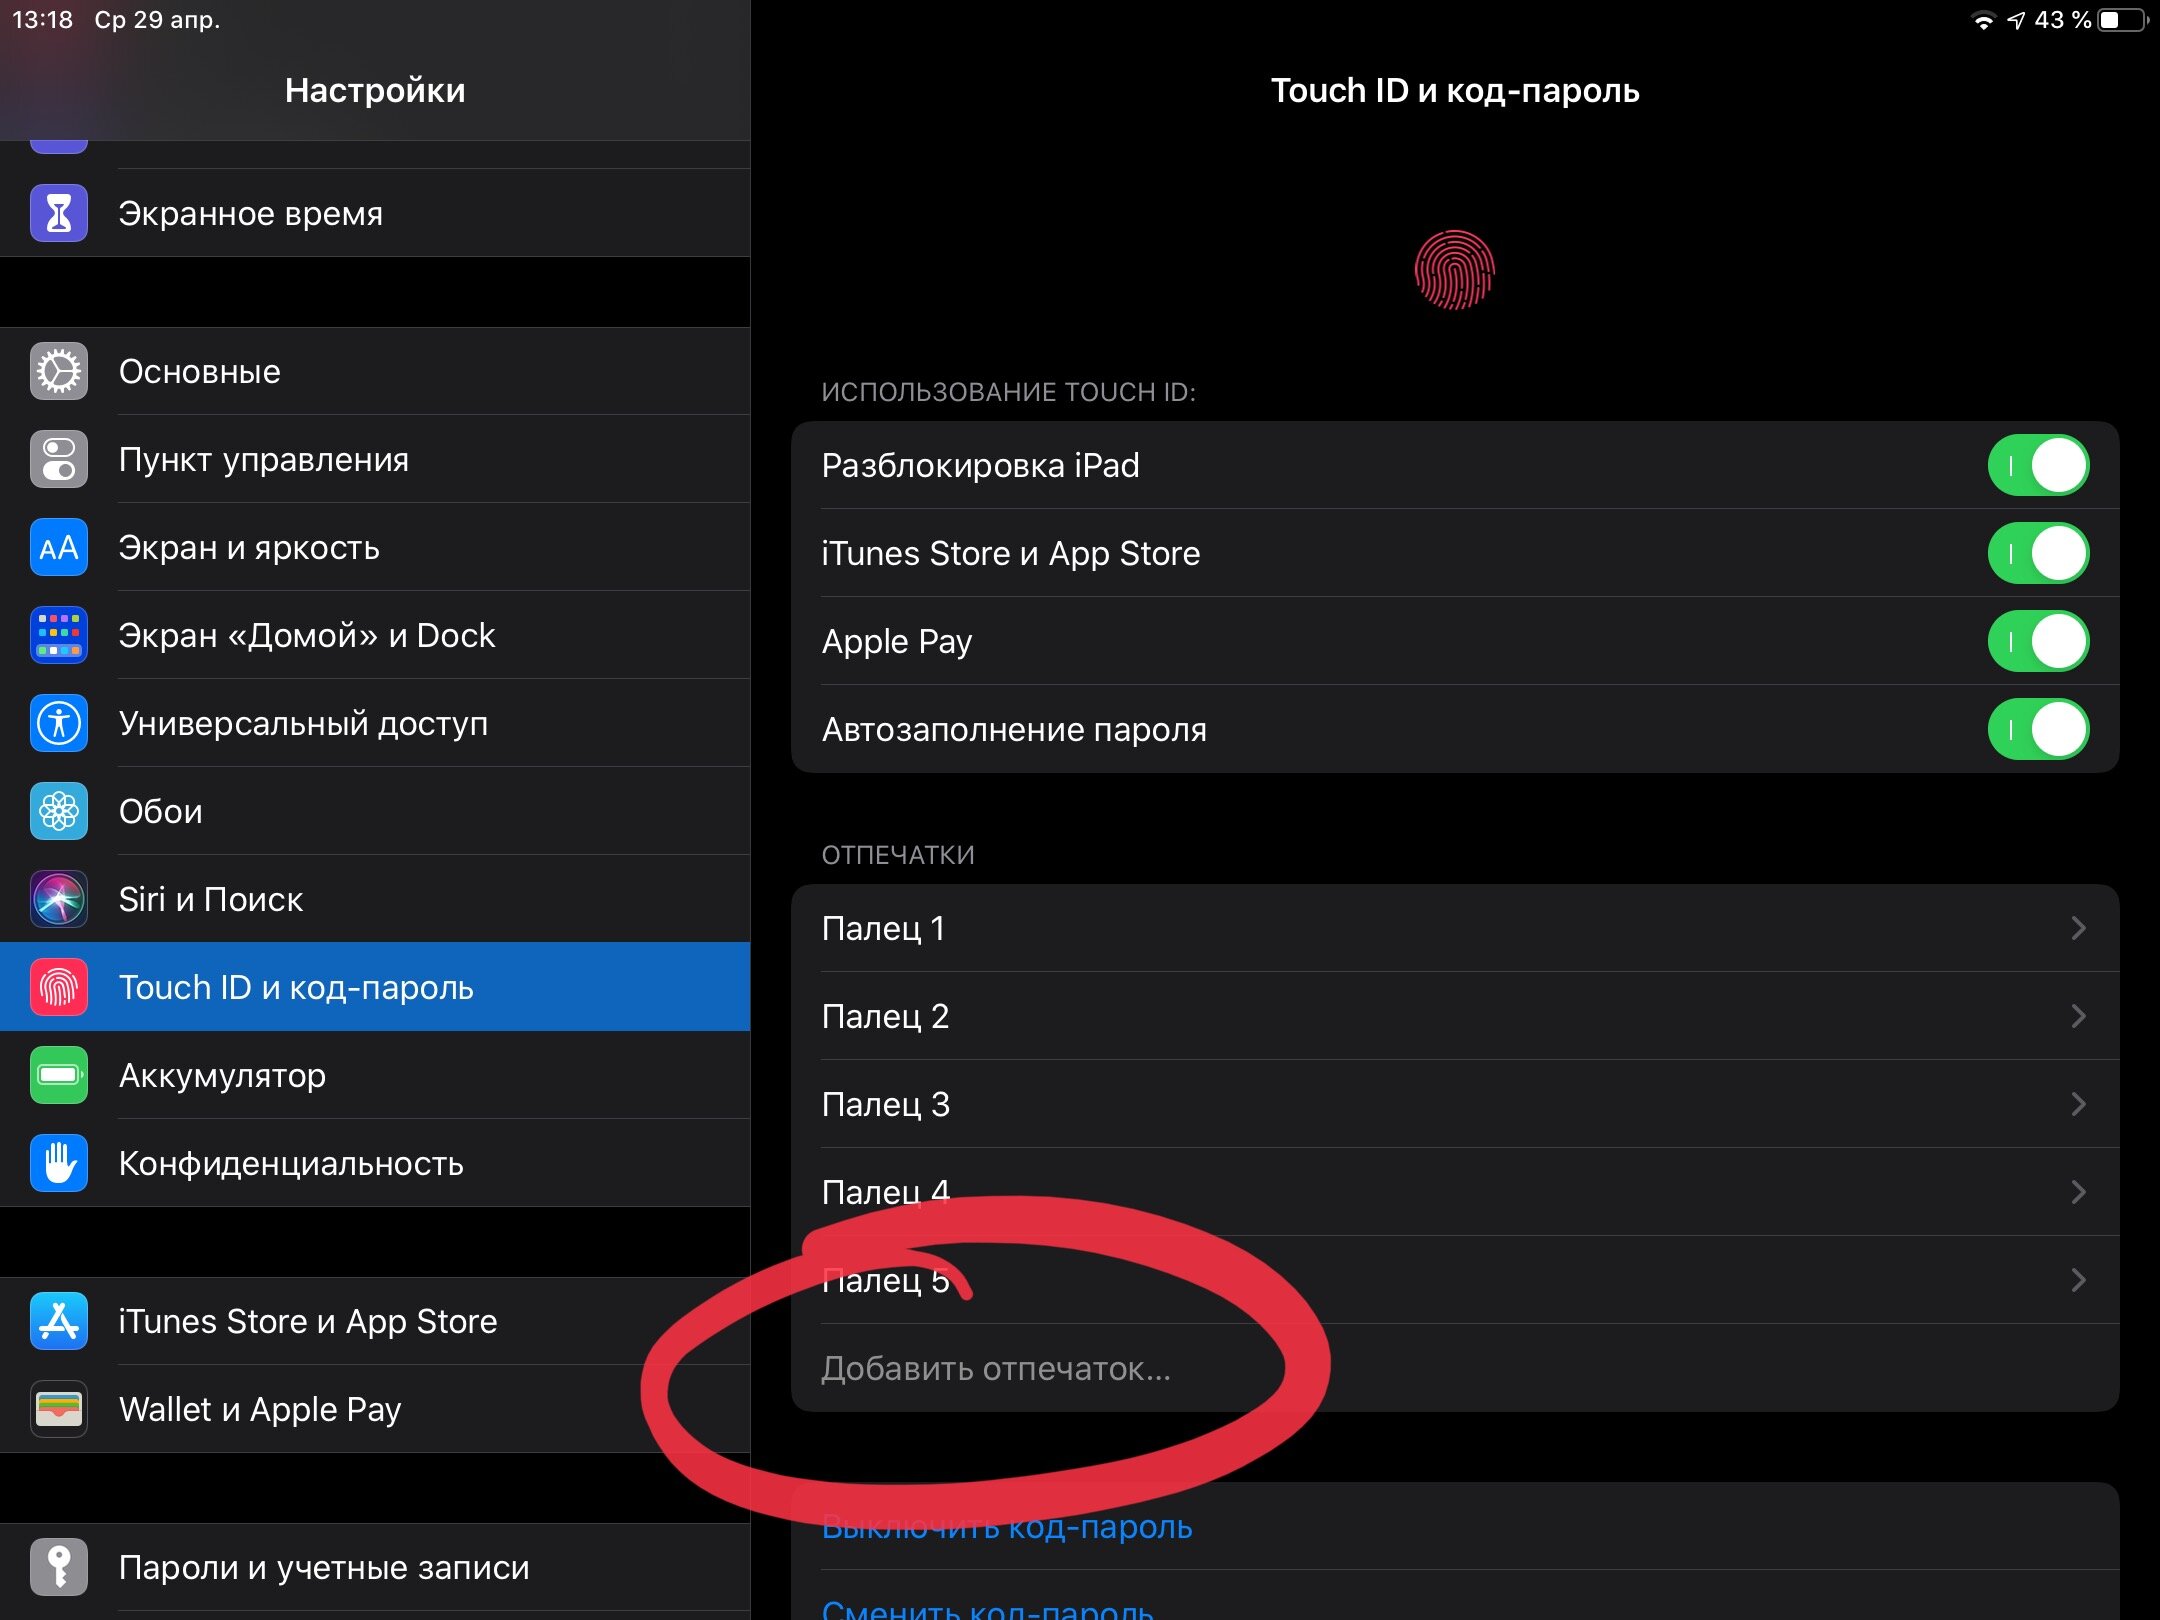Toggle Разблокировка iPad switch off
Screen dimensions: 2160x1620
coord(2038,466)
